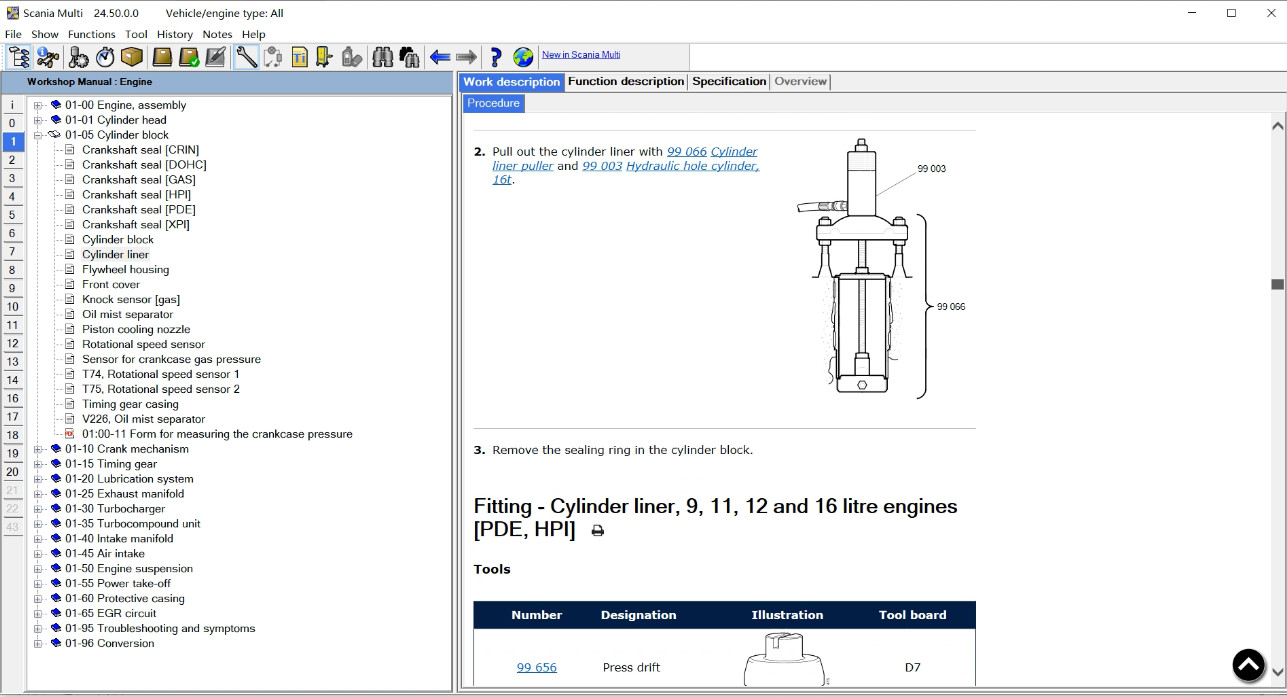Open the History menu
The height and width of the screenshot is (697, 1287).
[x=175, y=34]
